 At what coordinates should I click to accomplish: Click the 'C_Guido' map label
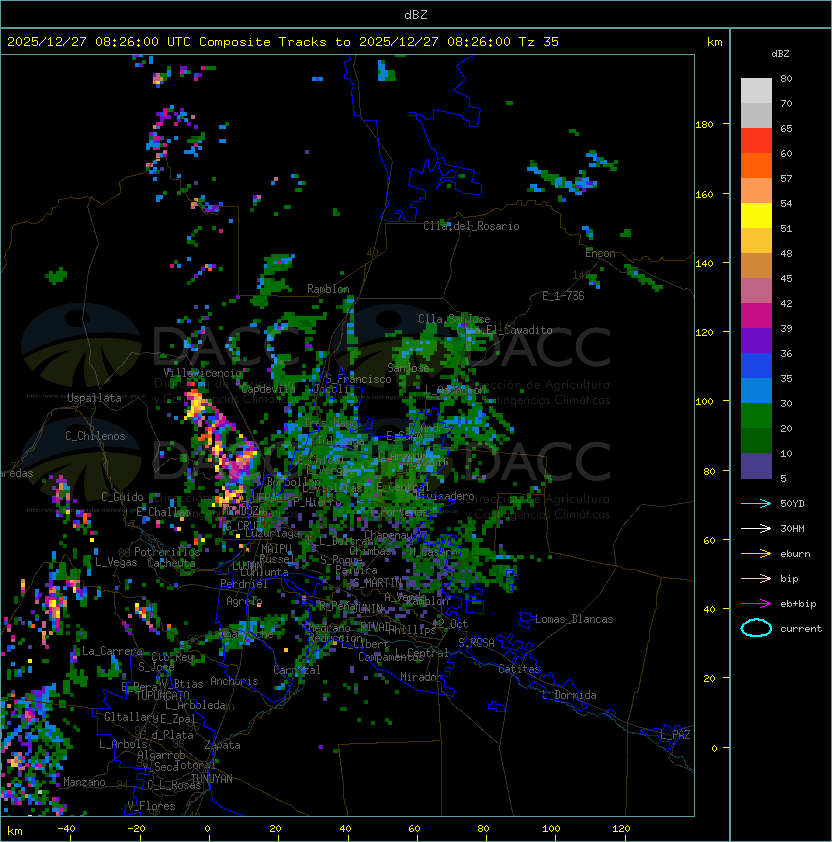point(122,497)
